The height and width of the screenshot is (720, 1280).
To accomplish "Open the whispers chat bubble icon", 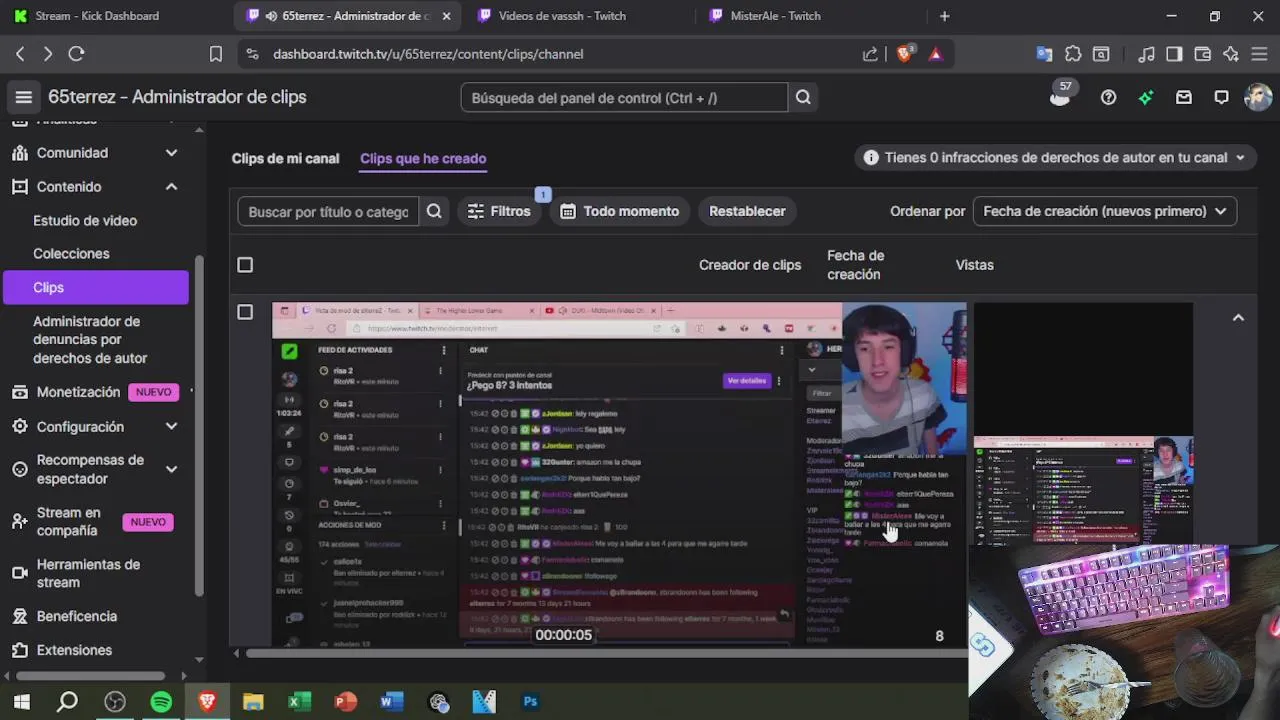I will click(x=1221, y=97).
